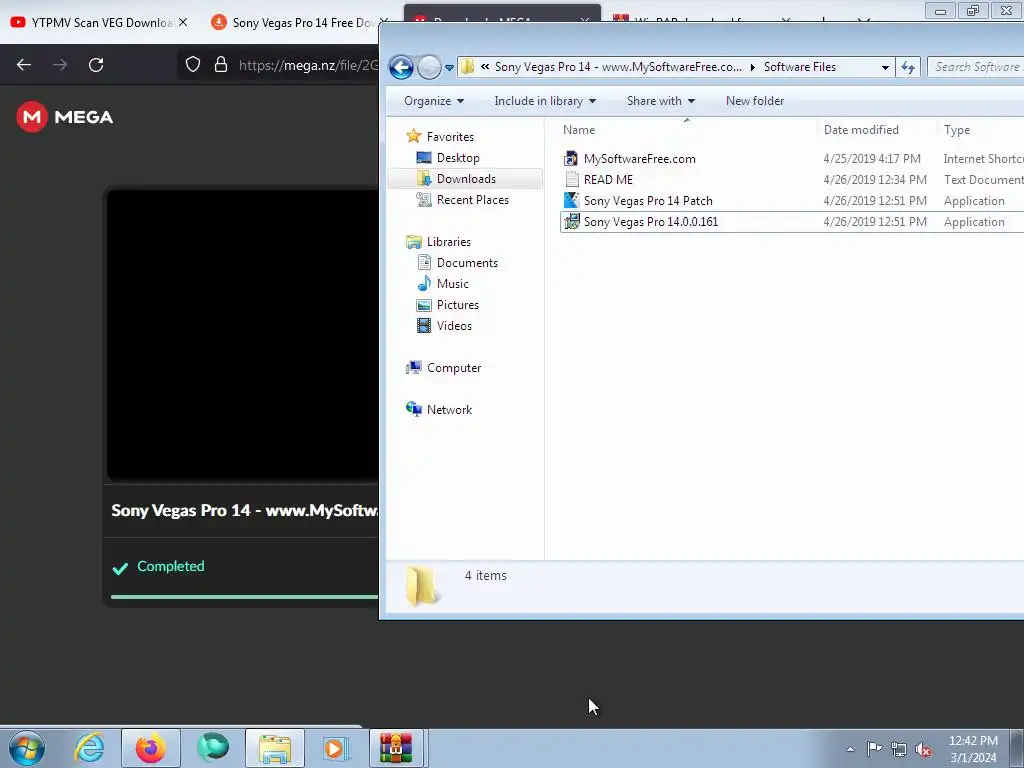This screenshot has width=1024, height=768.
Task: Switch to the Sony Vegas Pro 14 Free Download tab
Action: tap(293, 23)
